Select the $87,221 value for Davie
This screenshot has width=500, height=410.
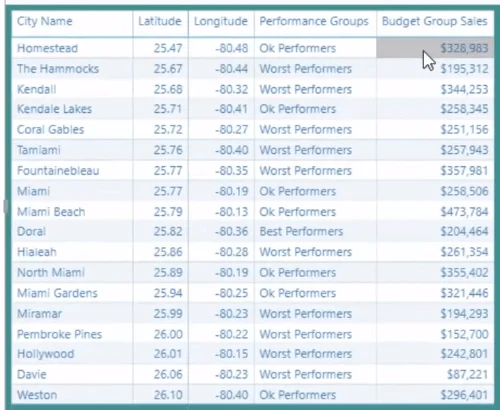(x=467, y=374)
